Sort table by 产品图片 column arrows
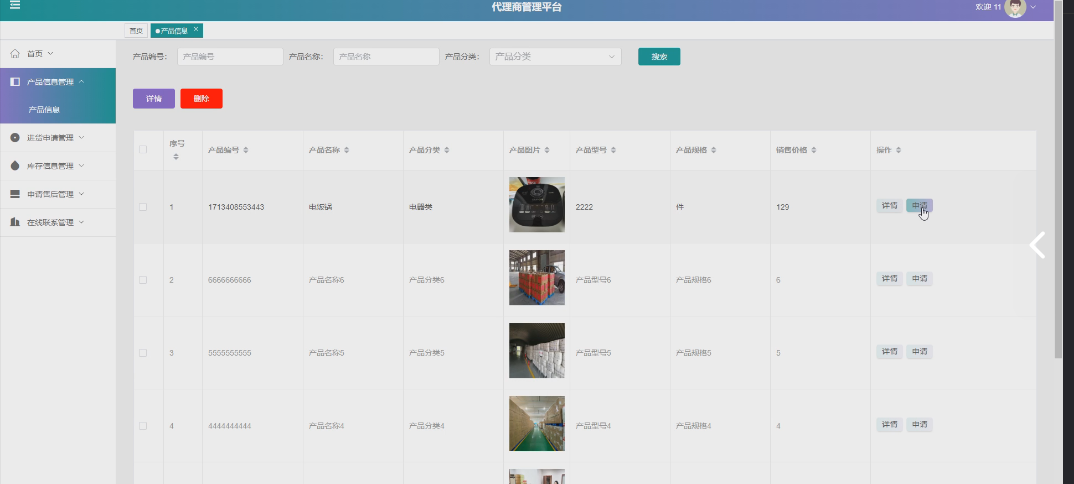 click(547, 150)
